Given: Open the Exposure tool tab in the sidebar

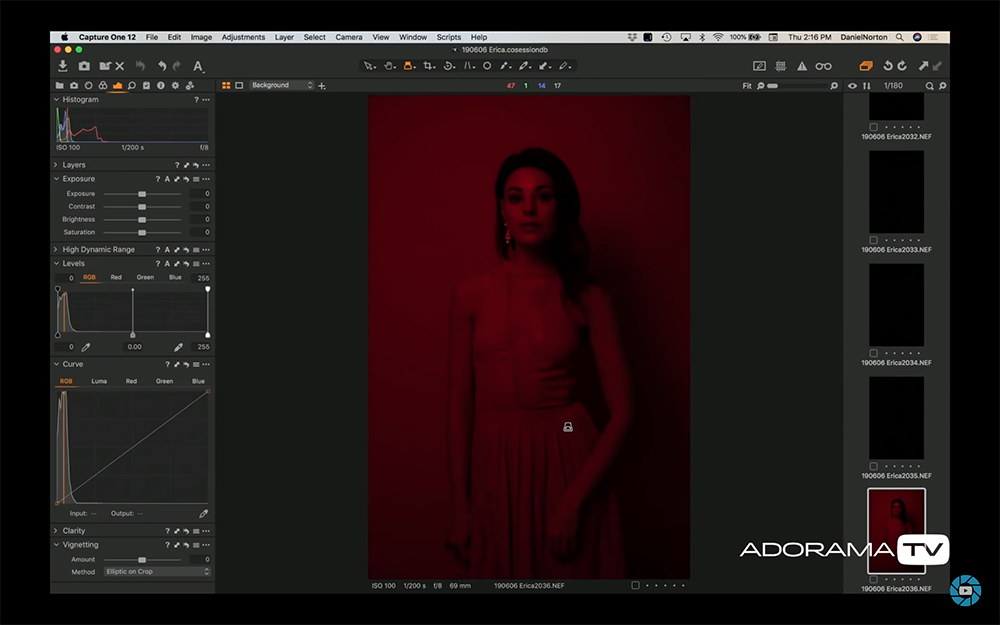Looking at the screenshot, I should 119,85.
